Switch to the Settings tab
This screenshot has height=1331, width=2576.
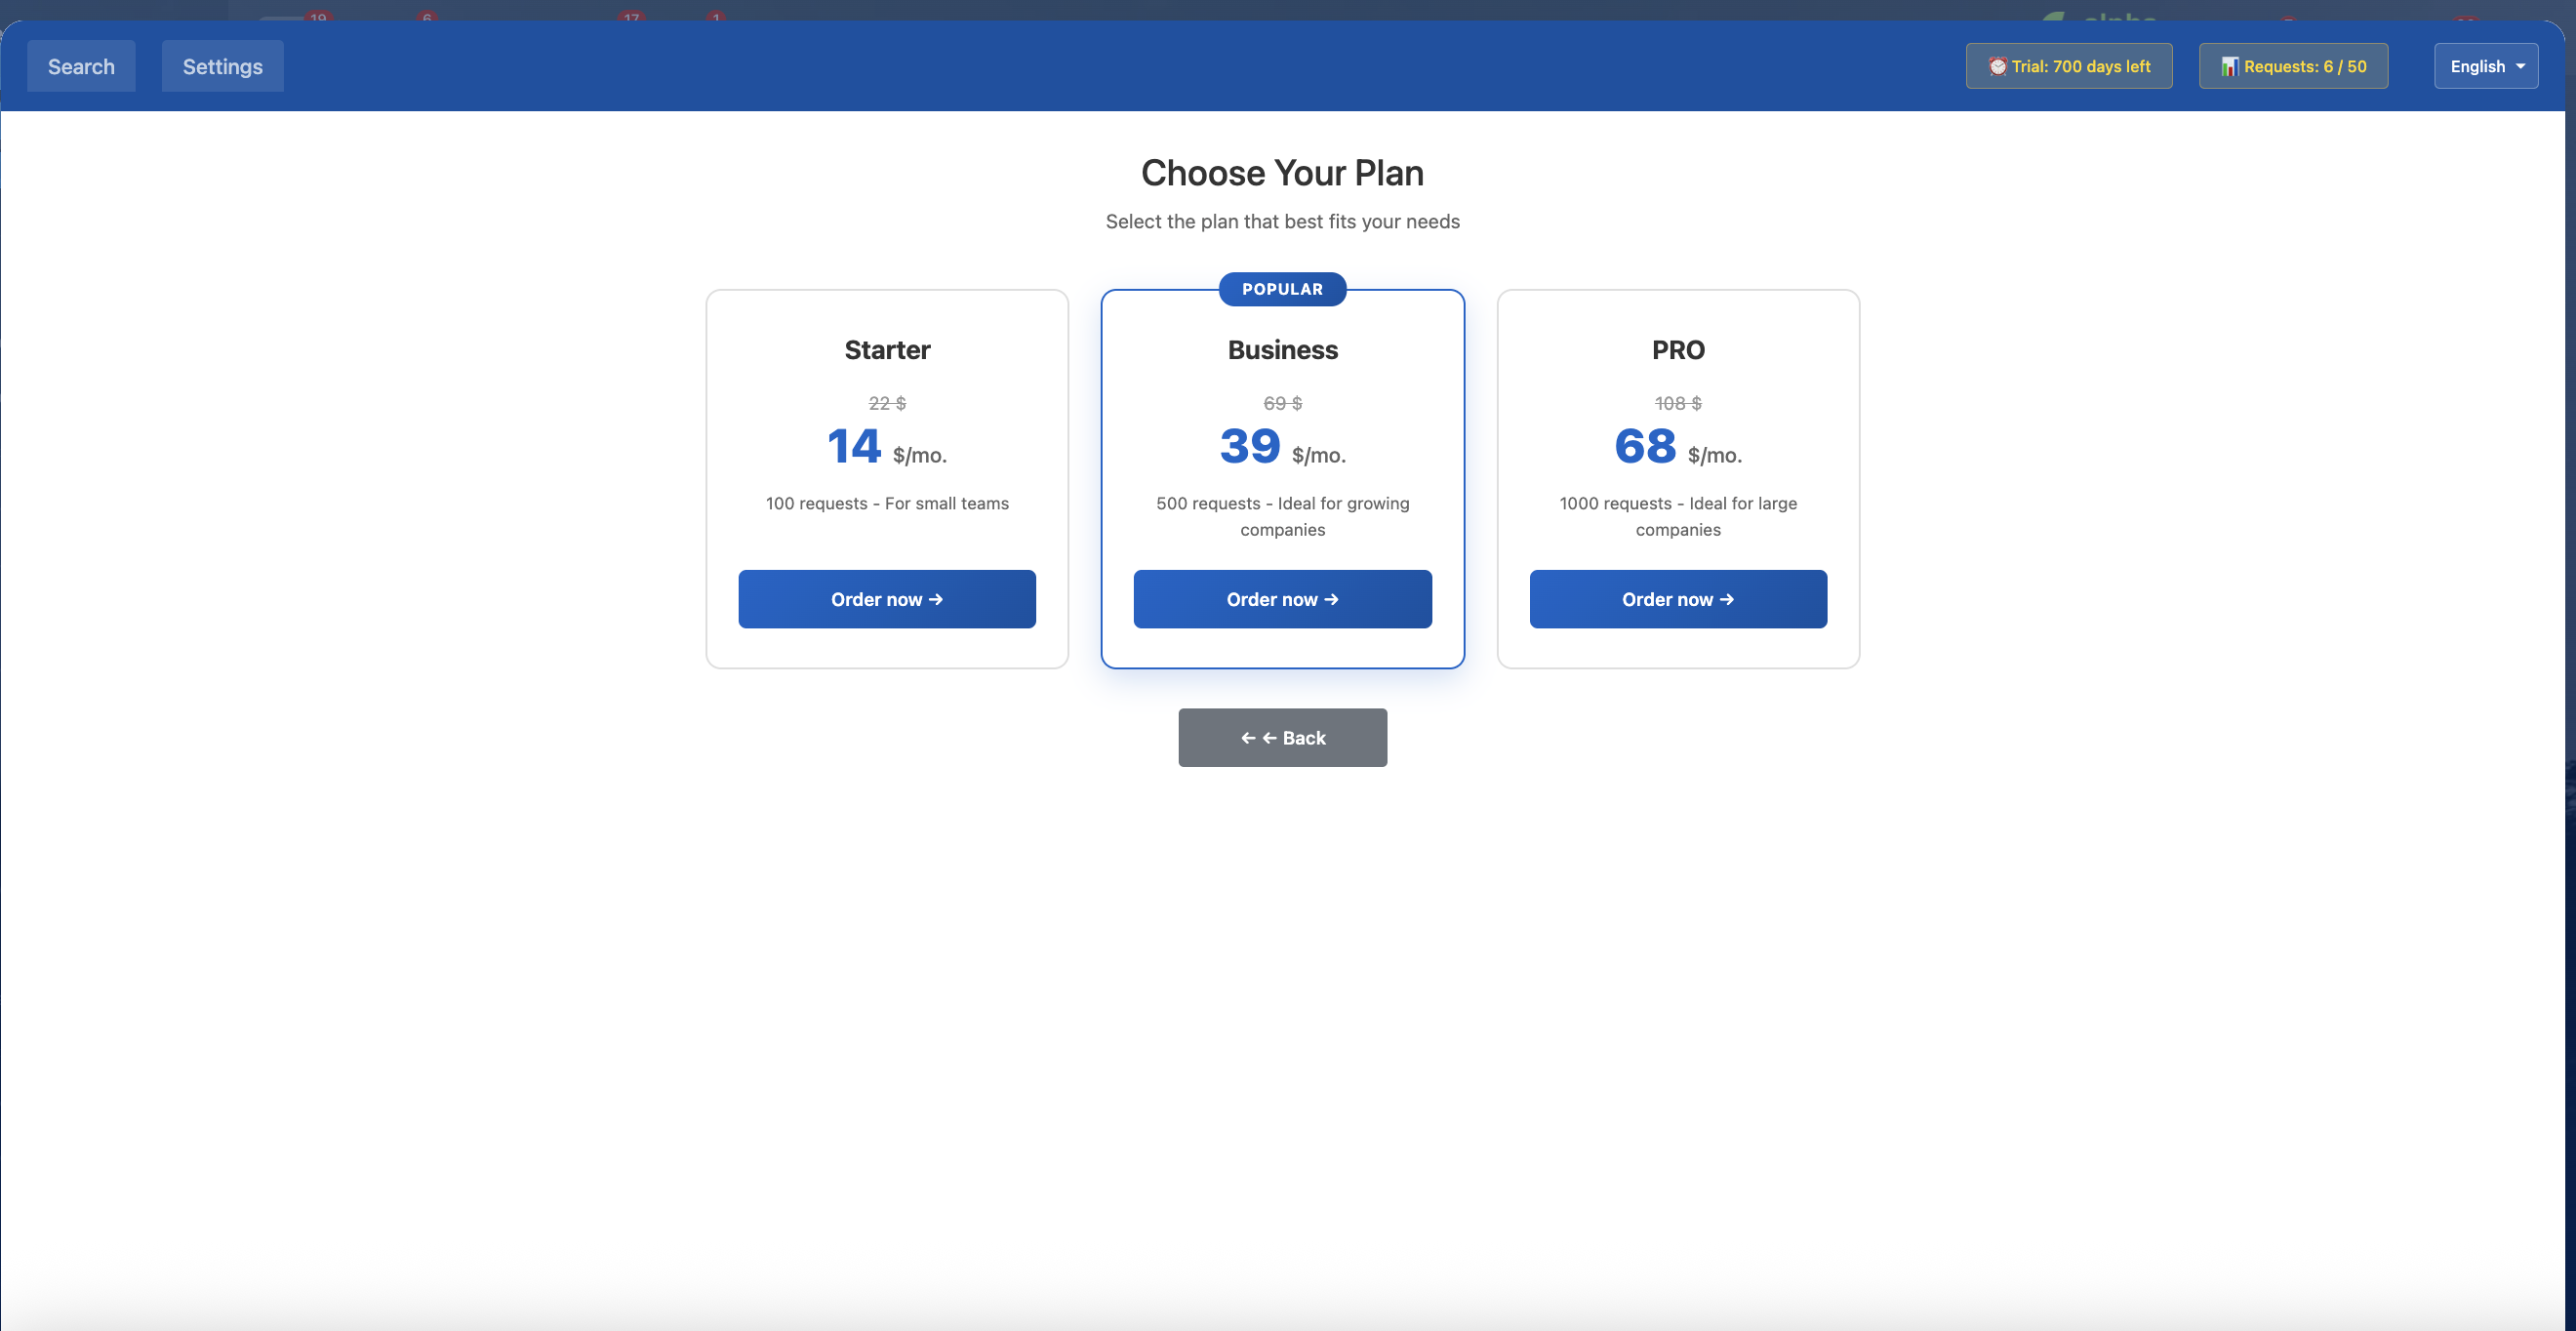(x=222, y=66)
